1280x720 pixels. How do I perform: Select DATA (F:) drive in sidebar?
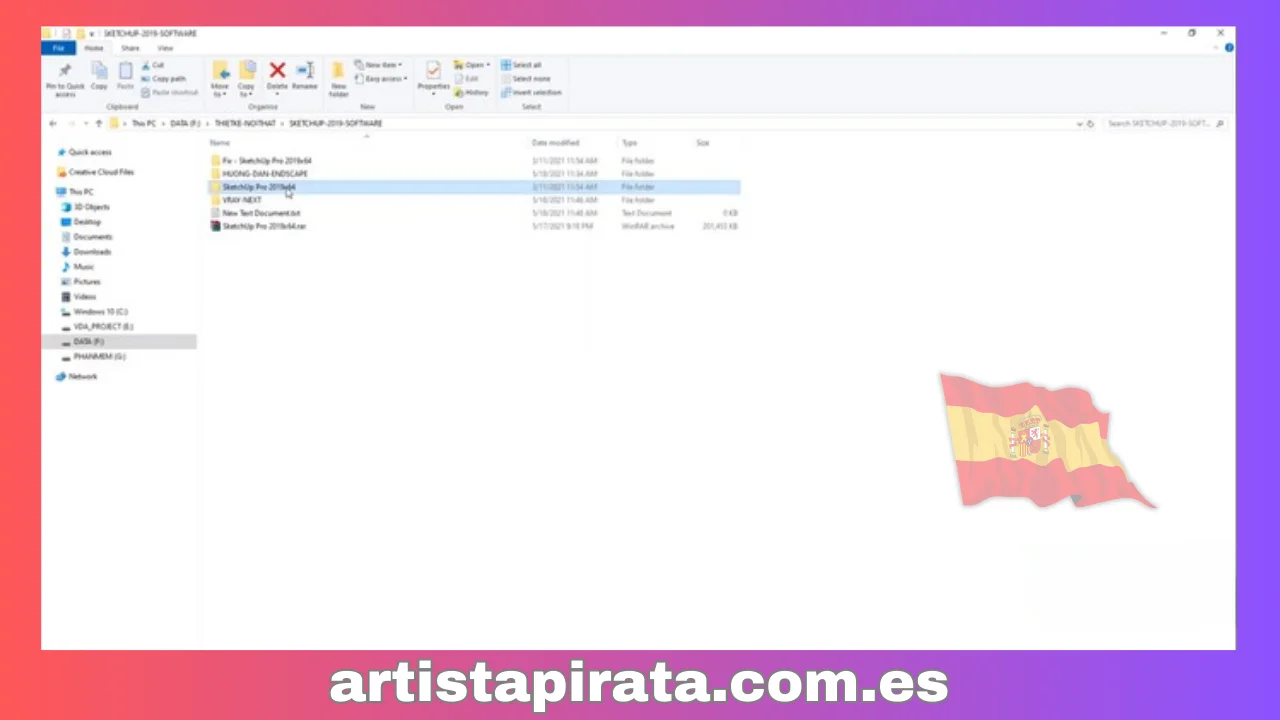point(119,342)
